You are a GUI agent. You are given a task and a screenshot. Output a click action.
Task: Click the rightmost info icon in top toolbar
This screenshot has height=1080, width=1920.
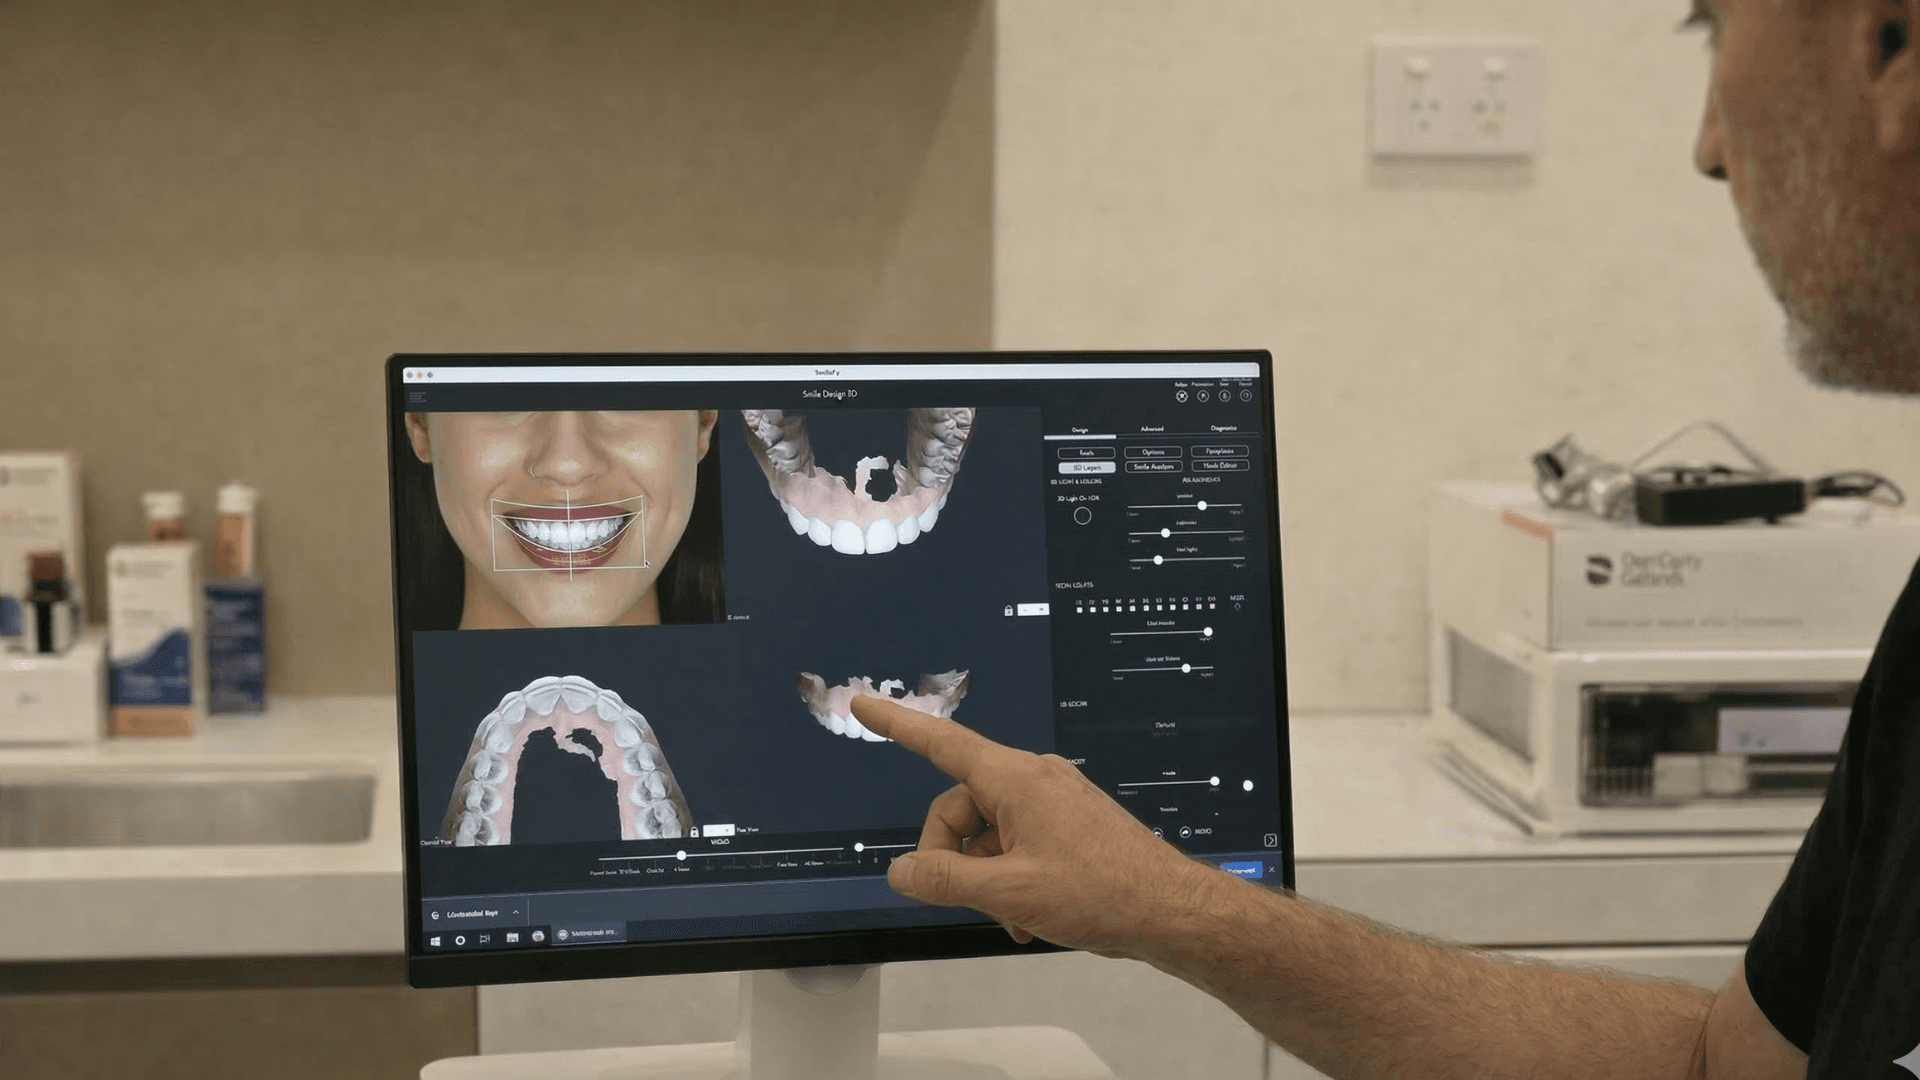[1246, 397]
